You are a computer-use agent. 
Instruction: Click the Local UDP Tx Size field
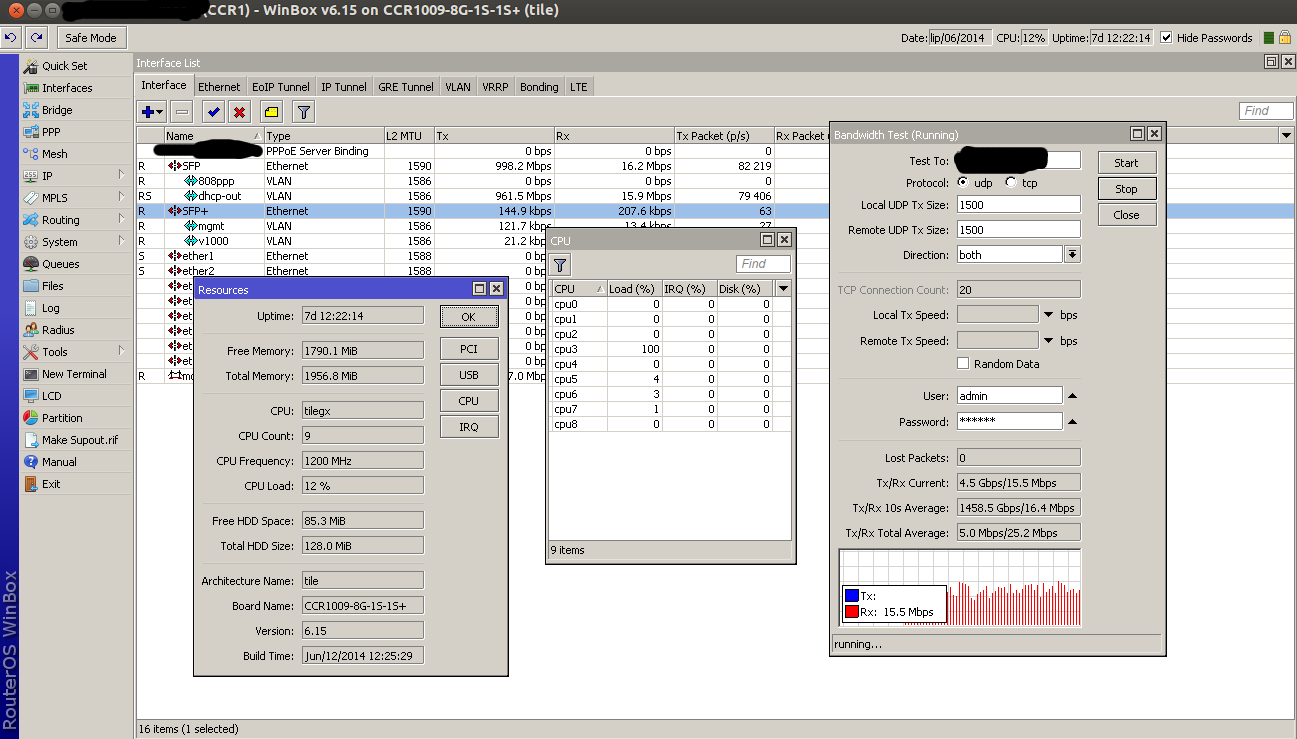pyautogui.click(x=1018, y=205)
